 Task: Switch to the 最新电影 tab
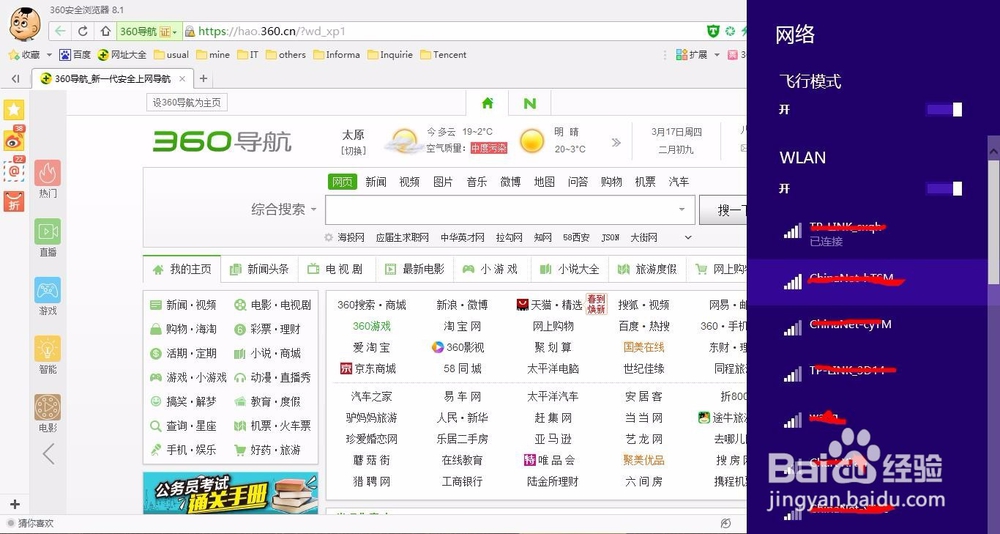point(415,269)
